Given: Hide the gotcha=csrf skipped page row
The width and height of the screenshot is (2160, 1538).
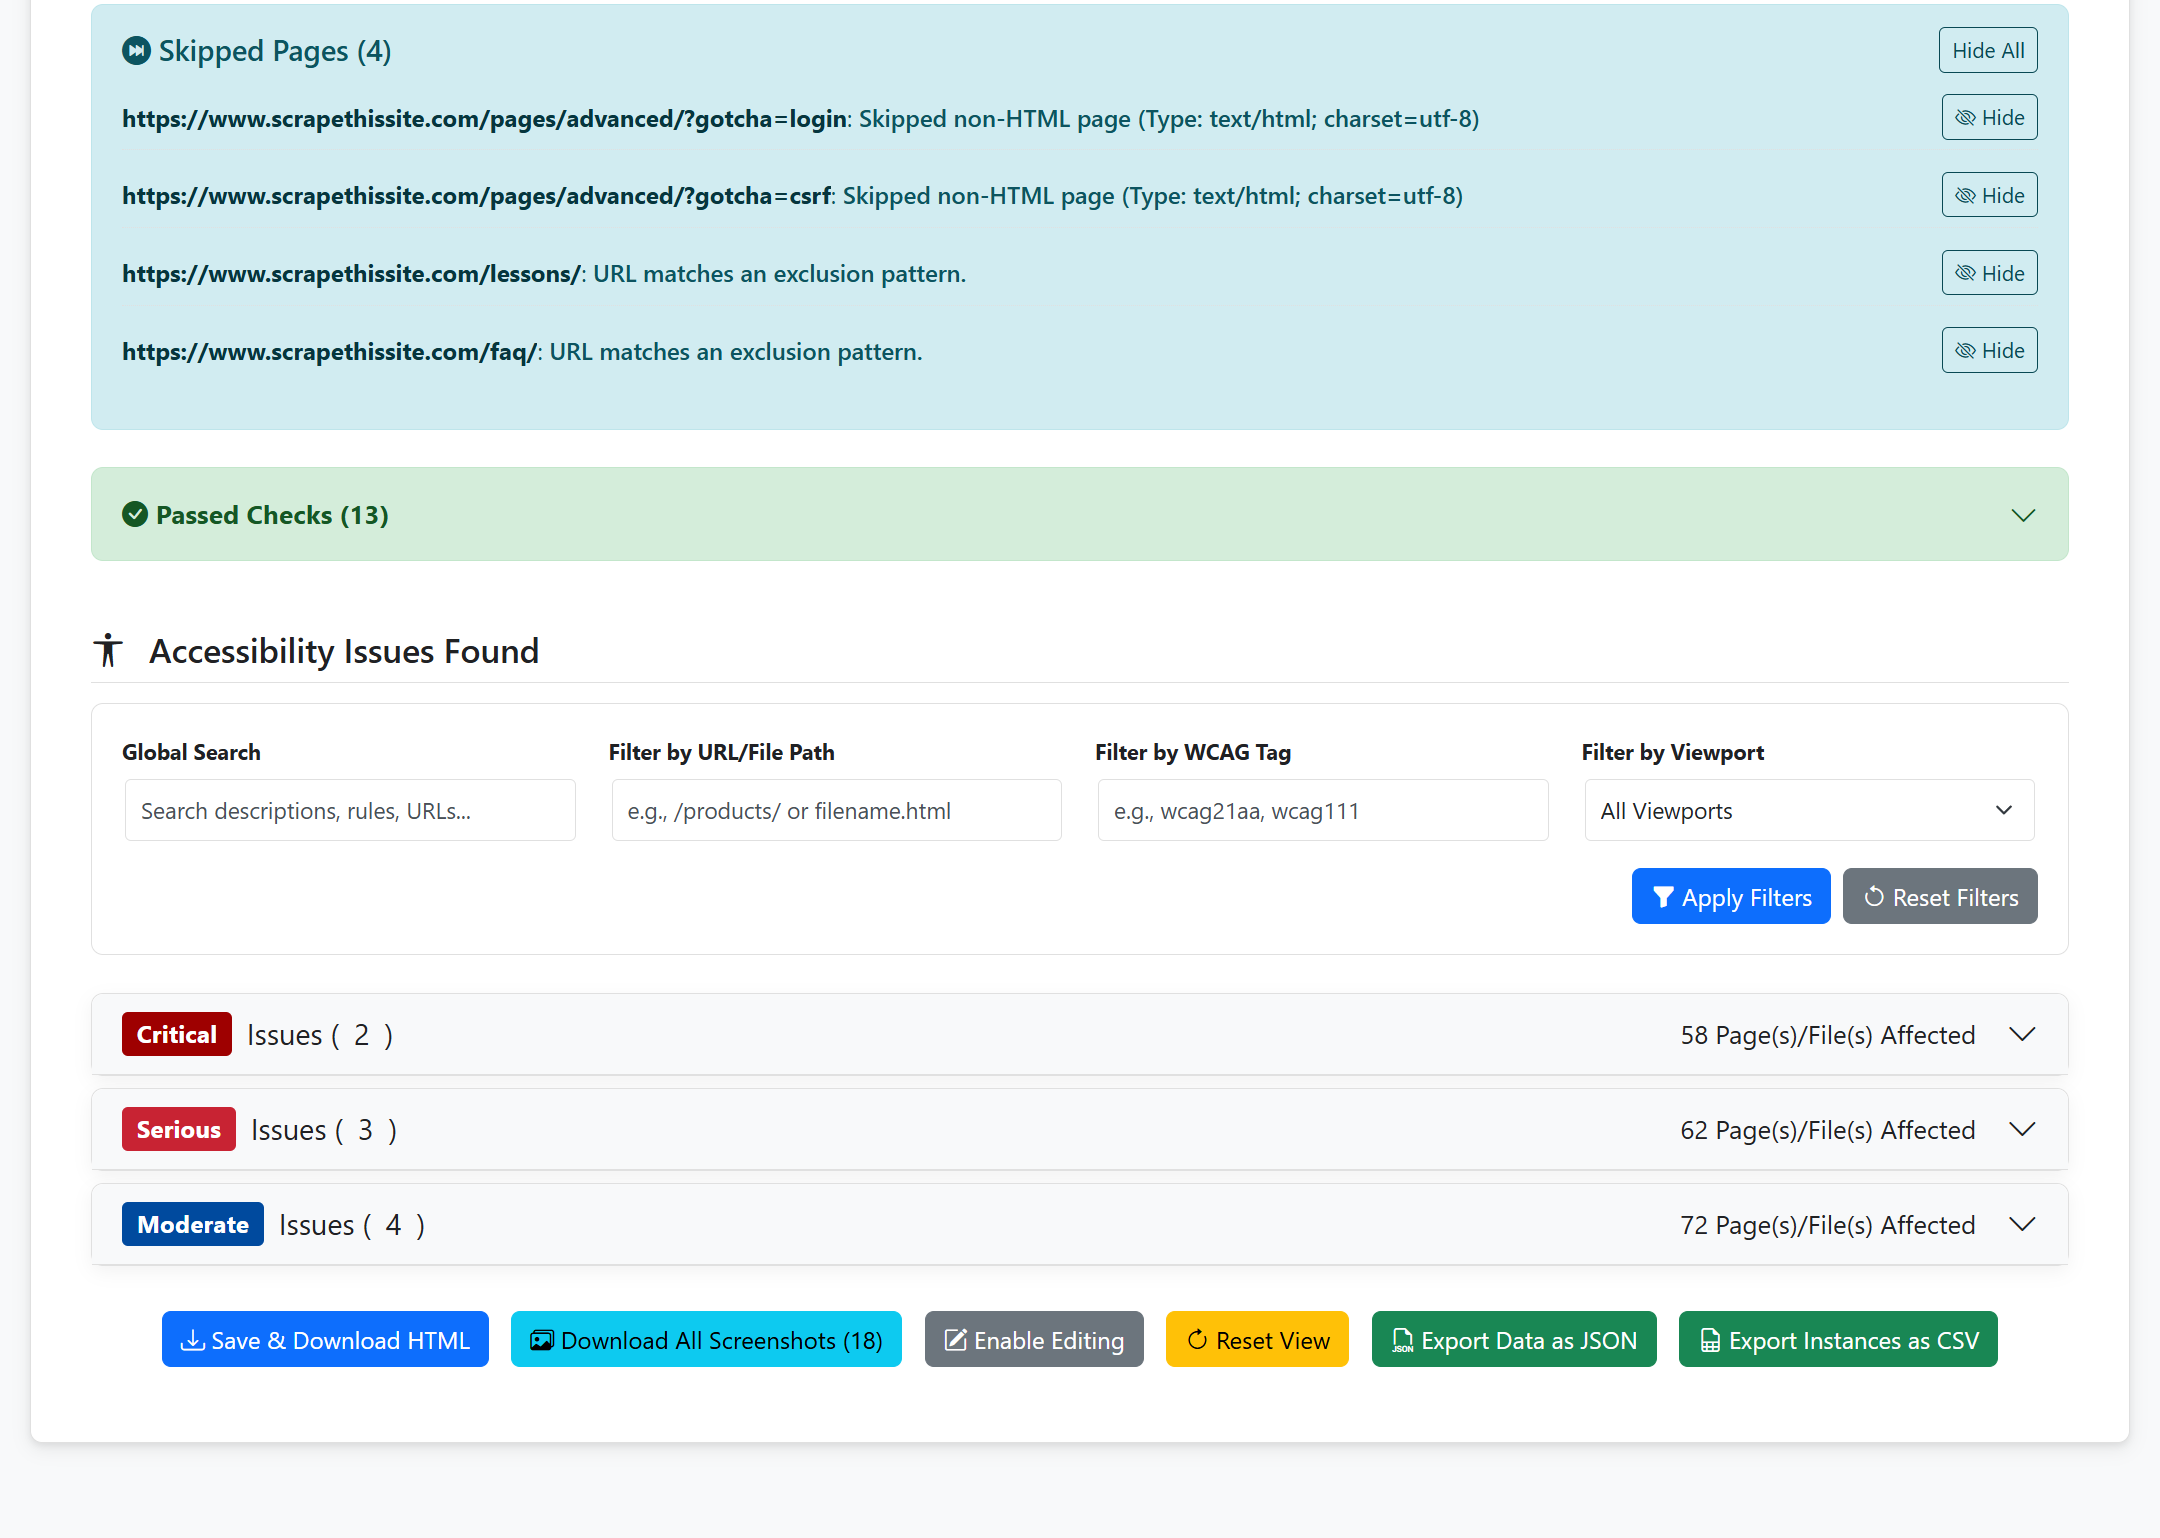Looking at the screenshot, I should 1989,195.
